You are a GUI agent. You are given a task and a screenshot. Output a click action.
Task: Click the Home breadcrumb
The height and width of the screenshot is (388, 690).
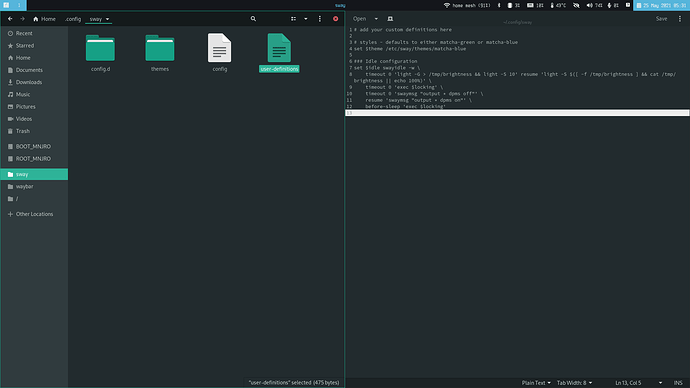[x=44, y=19]
